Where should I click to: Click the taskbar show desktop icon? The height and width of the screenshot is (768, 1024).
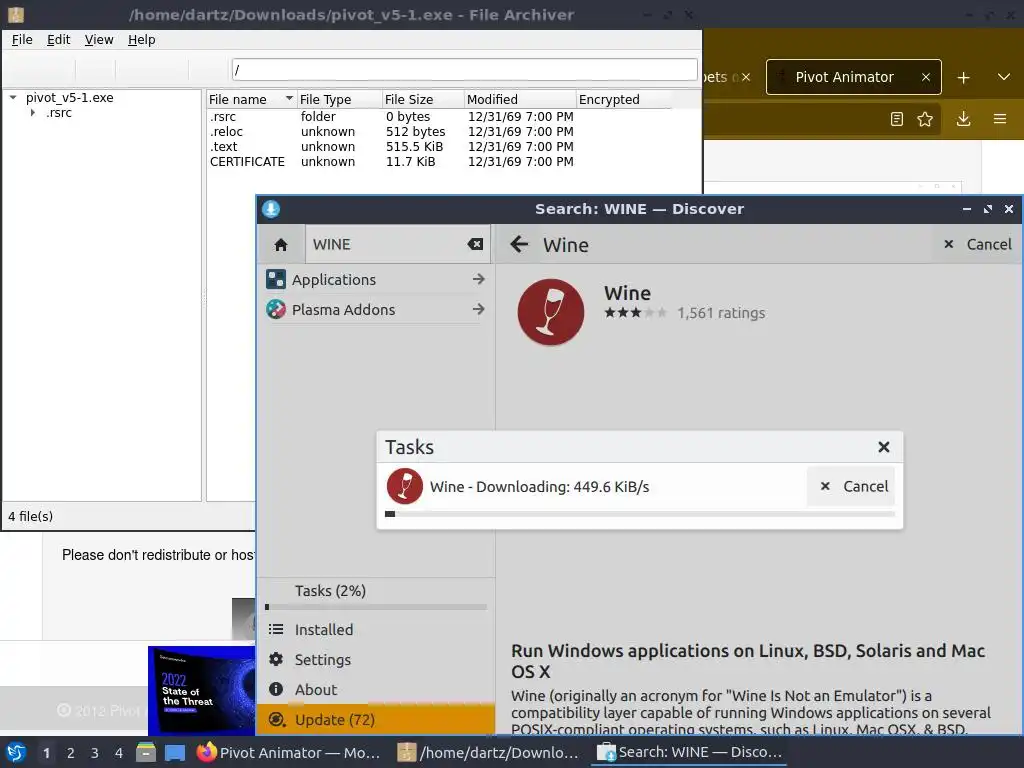(175, 753)
